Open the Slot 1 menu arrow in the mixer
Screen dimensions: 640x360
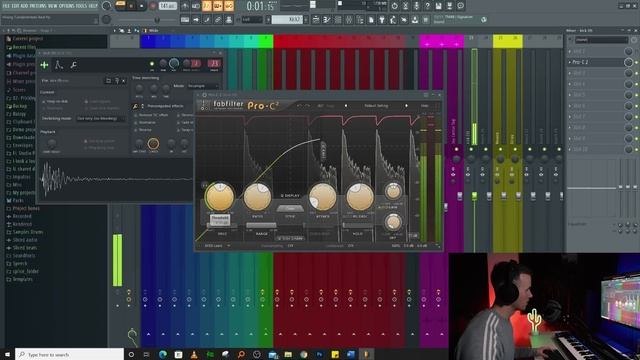click(x=570, y=51)
